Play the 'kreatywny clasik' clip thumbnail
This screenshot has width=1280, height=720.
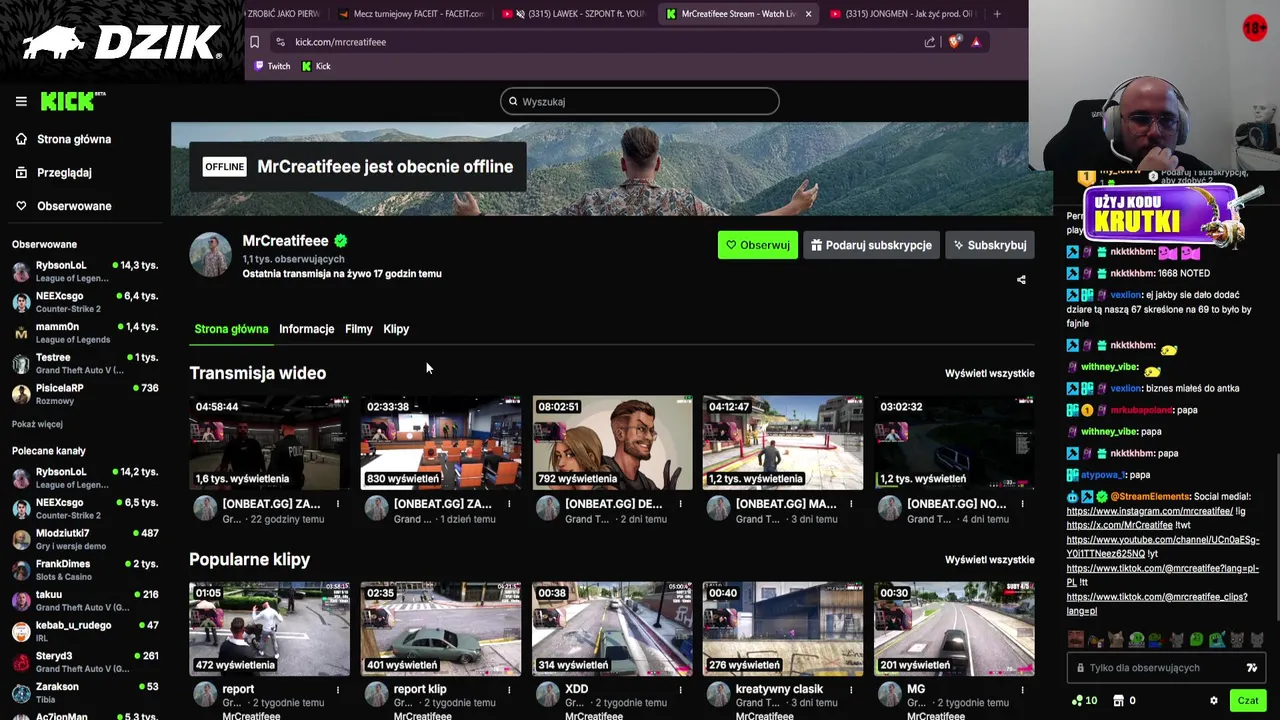pyautogui.click(x=783, y=629)
